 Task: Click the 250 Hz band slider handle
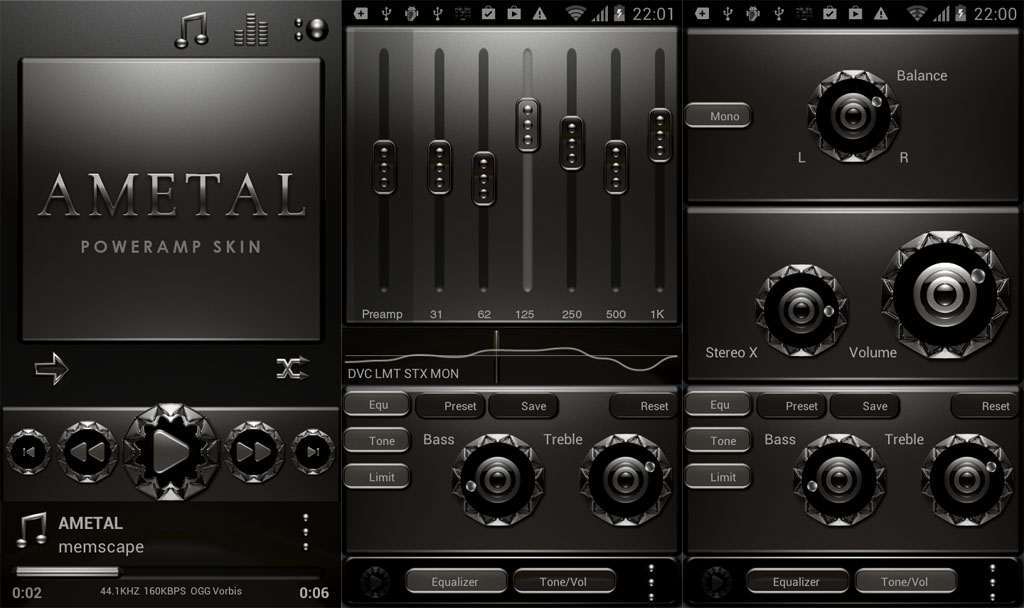pos(571,144)
